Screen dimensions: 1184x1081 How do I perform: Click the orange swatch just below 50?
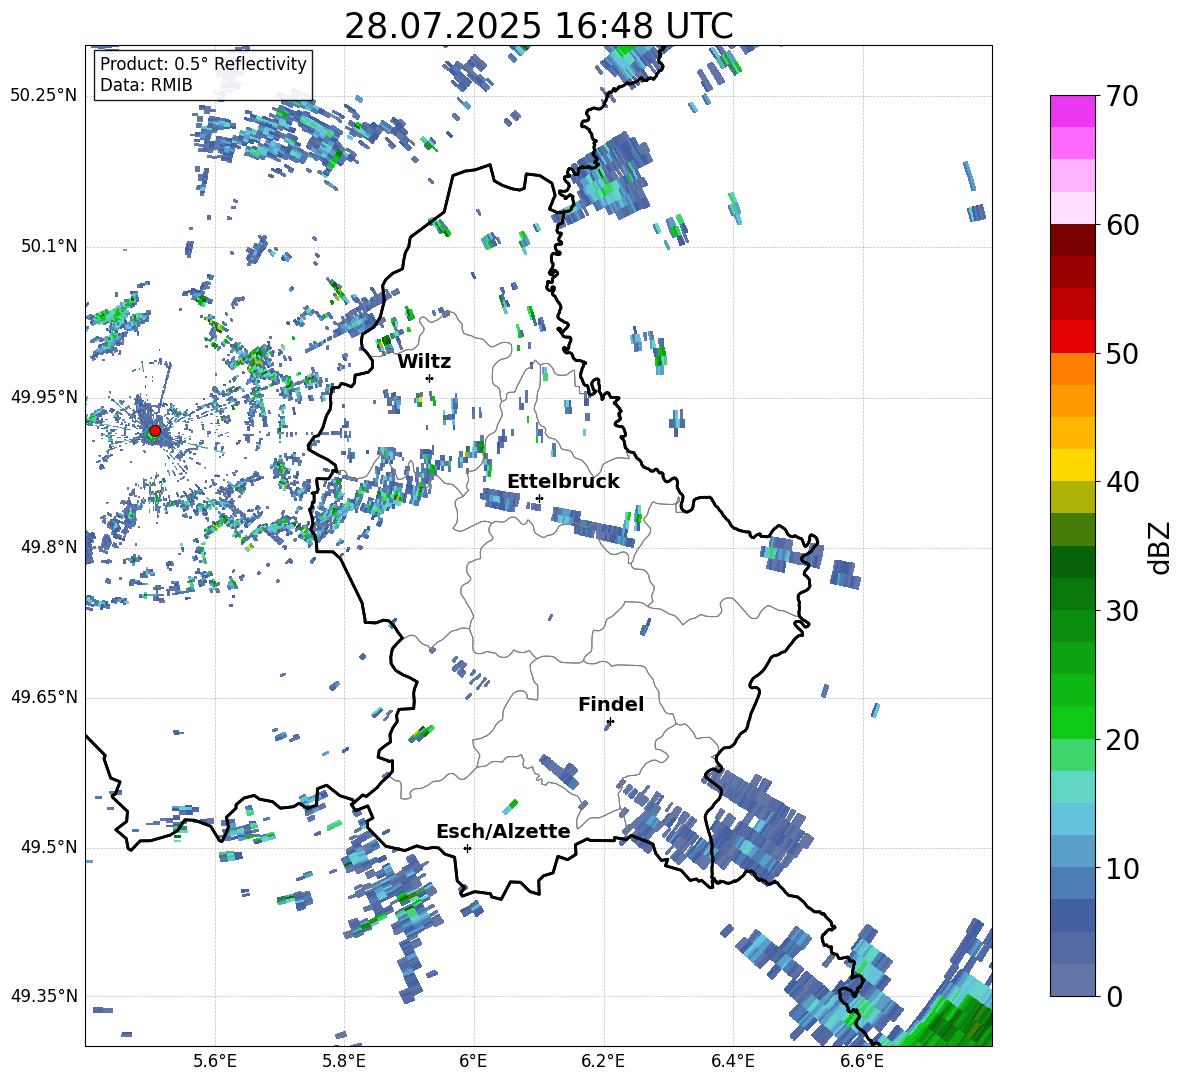(1072, 368)
